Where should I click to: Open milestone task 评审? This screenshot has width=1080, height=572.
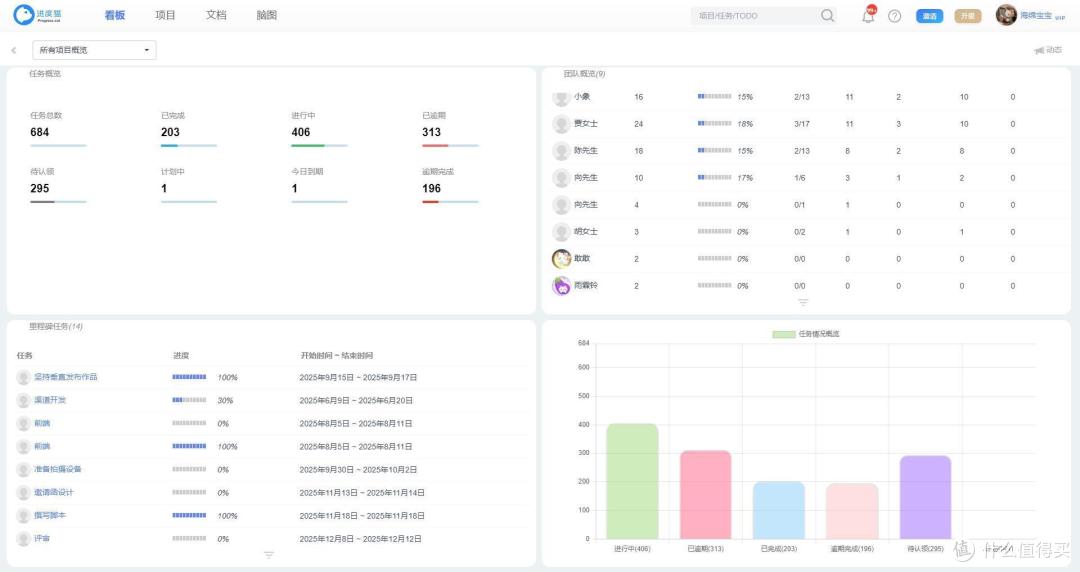tap(42, 538)
